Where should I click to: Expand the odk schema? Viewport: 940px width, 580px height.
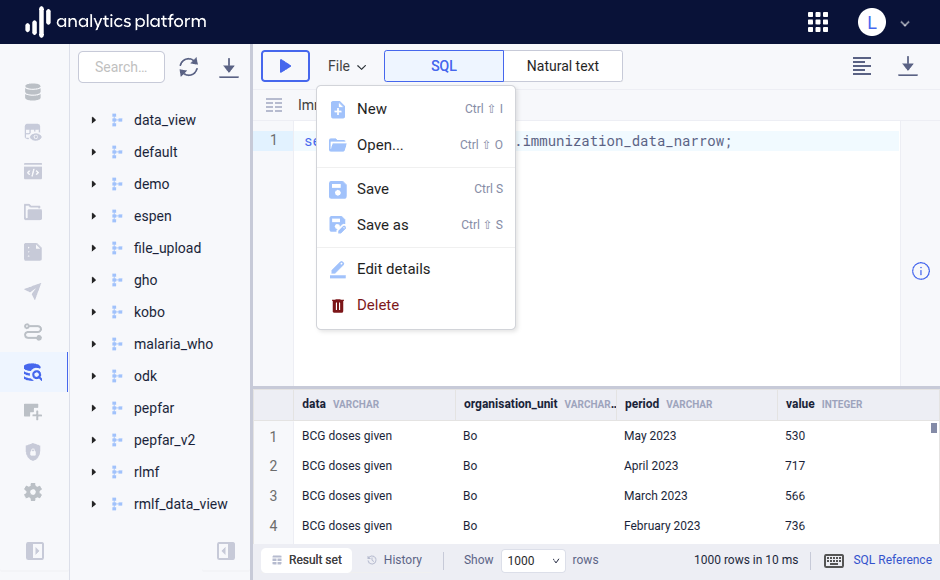pos(94,376)
